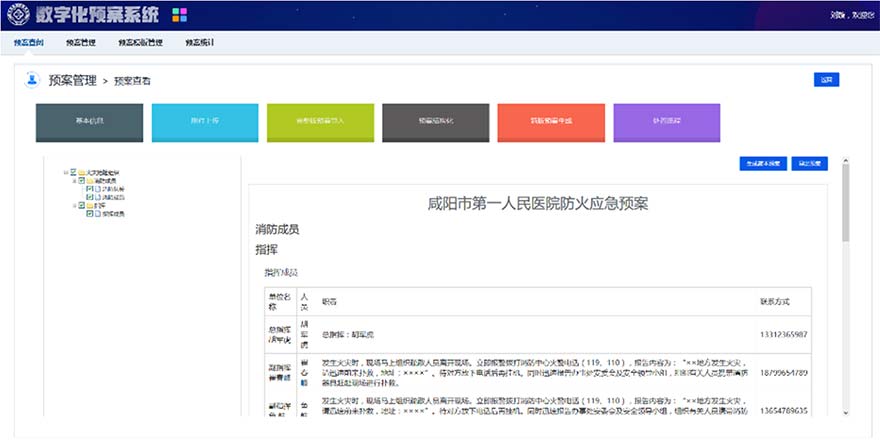The image size is (880, 444).
Task: Click phone number 13654789635
Action: (x=783, y=411)
